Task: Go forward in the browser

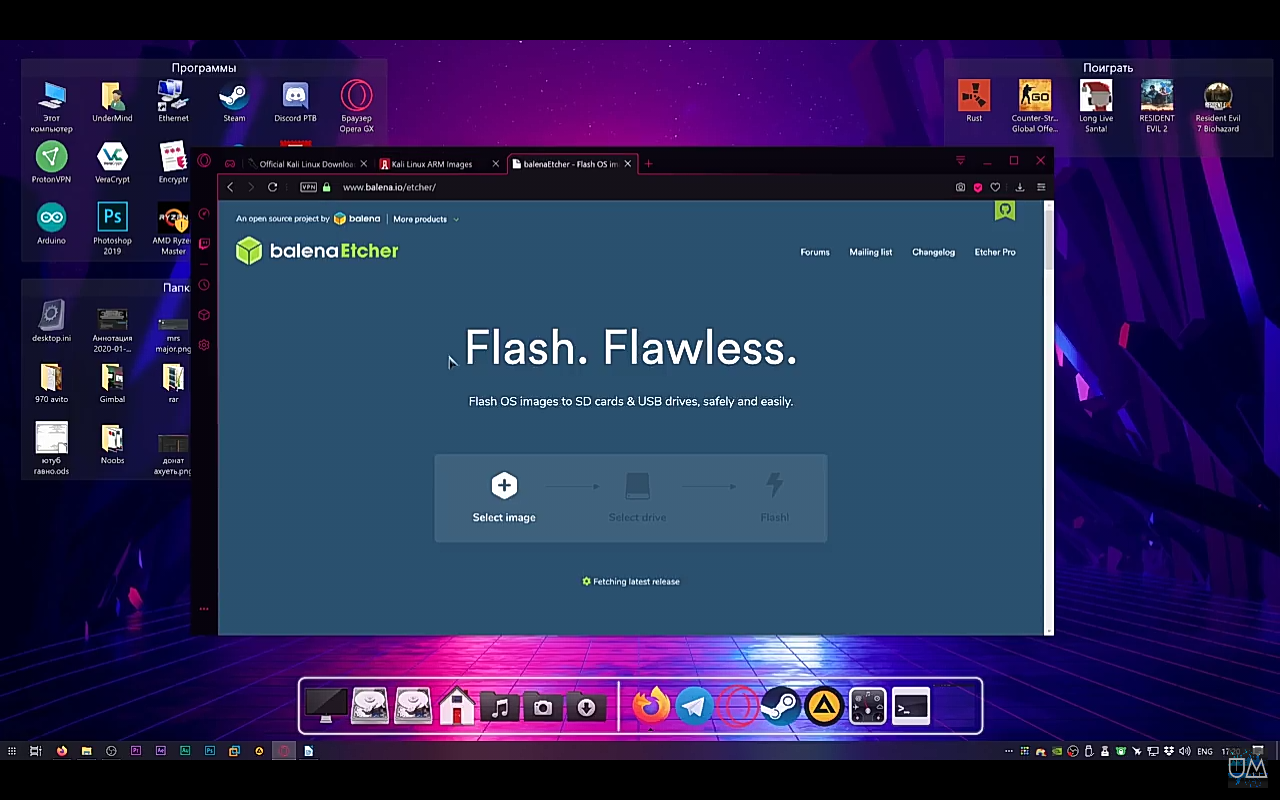Action: (251, 187)
